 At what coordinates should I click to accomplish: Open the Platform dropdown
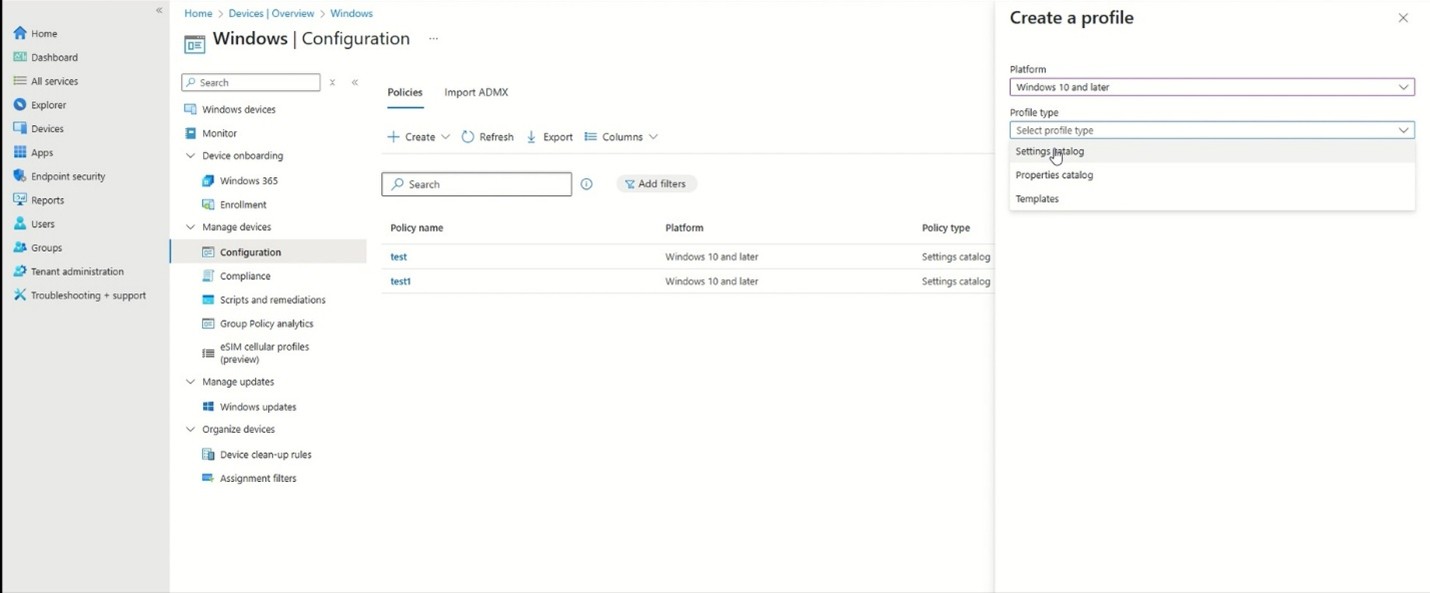click(x=1211, y=87)
